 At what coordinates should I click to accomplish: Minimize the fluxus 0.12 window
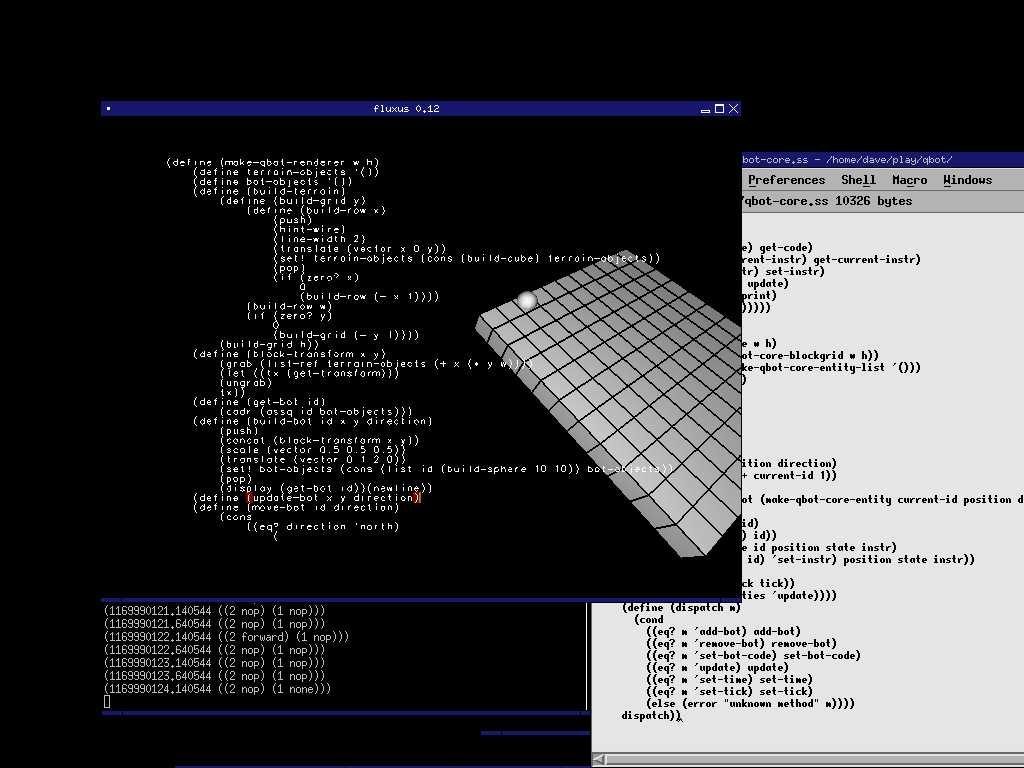pos(705,109)
